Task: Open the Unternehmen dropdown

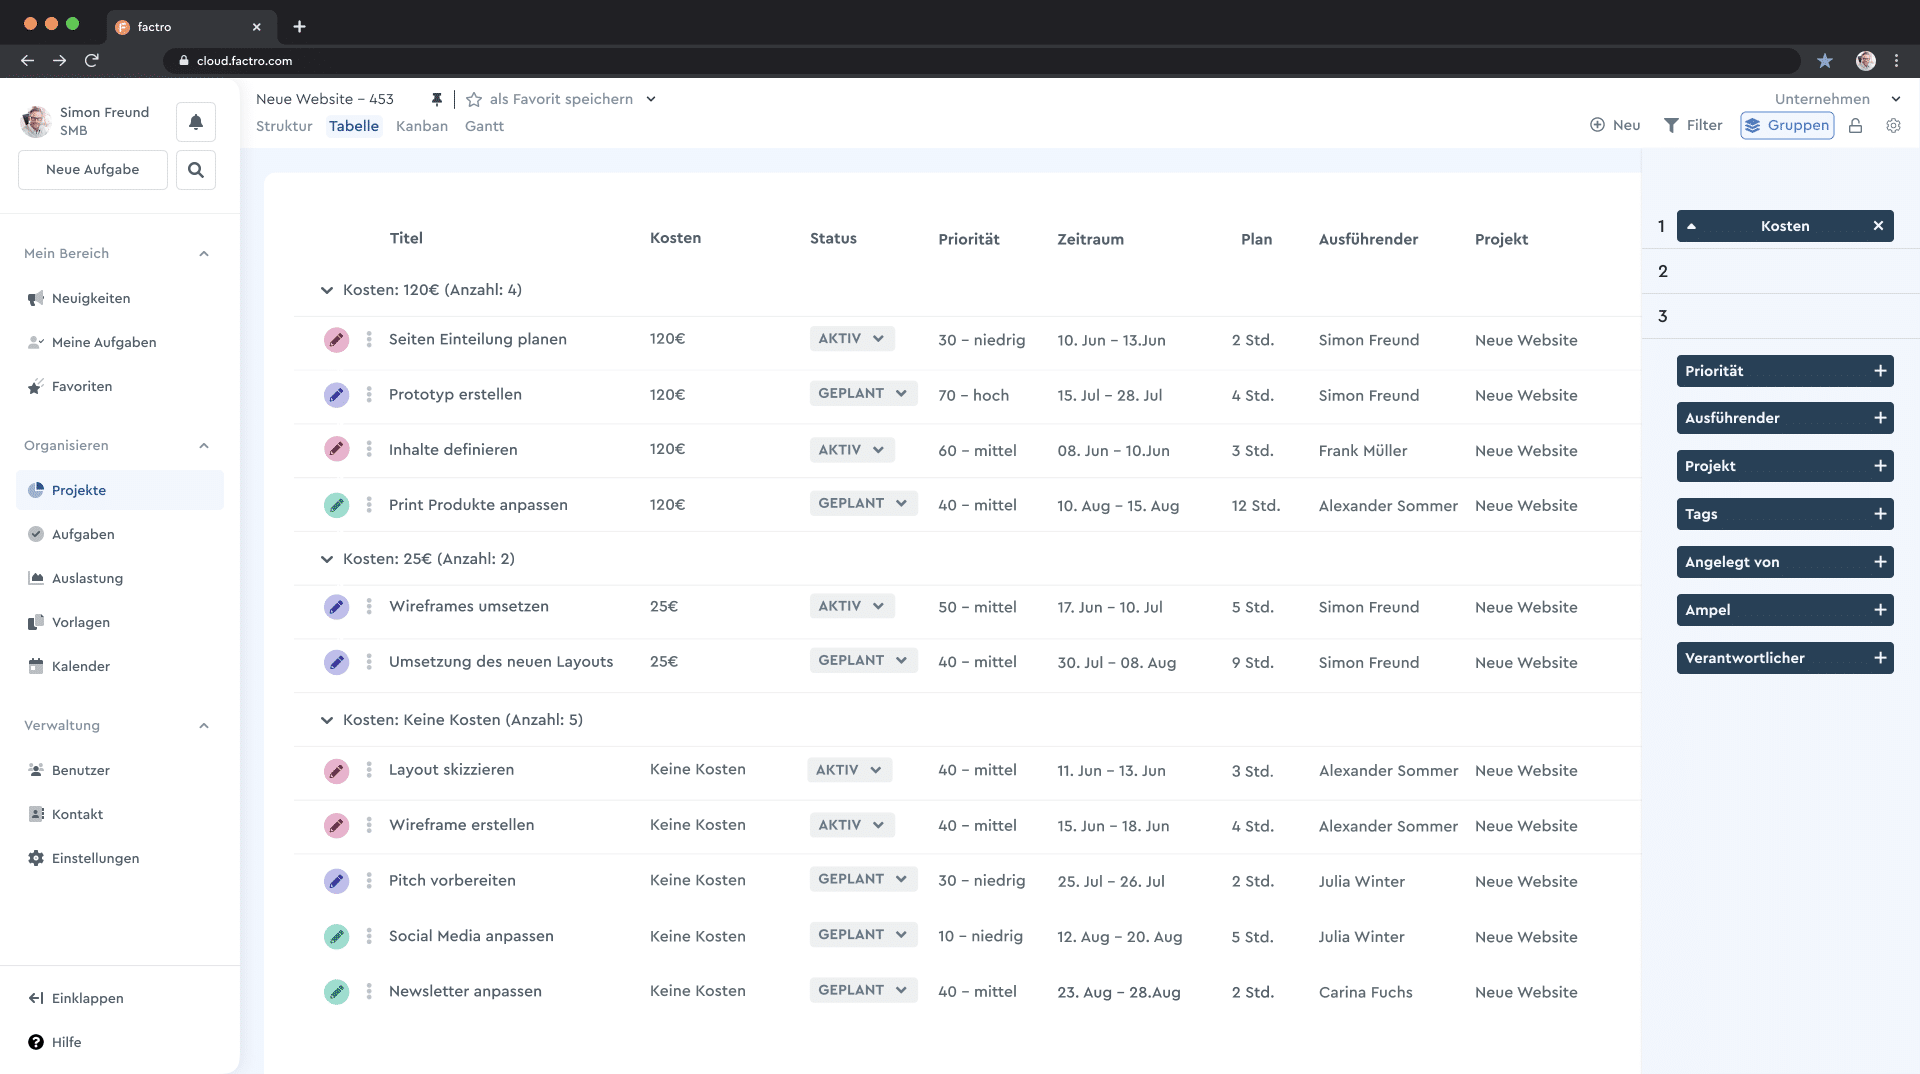Action: 1837,99
